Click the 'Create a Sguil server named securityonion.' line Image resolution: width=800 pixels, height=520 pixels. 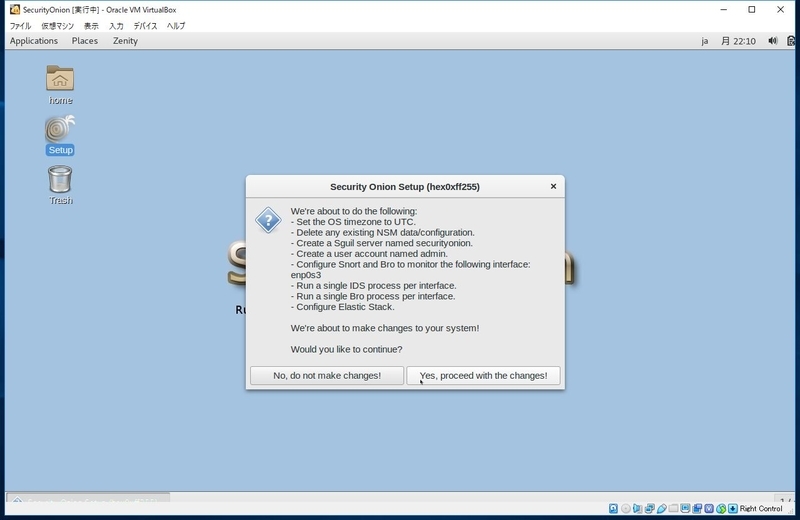(x=382, y=243)
